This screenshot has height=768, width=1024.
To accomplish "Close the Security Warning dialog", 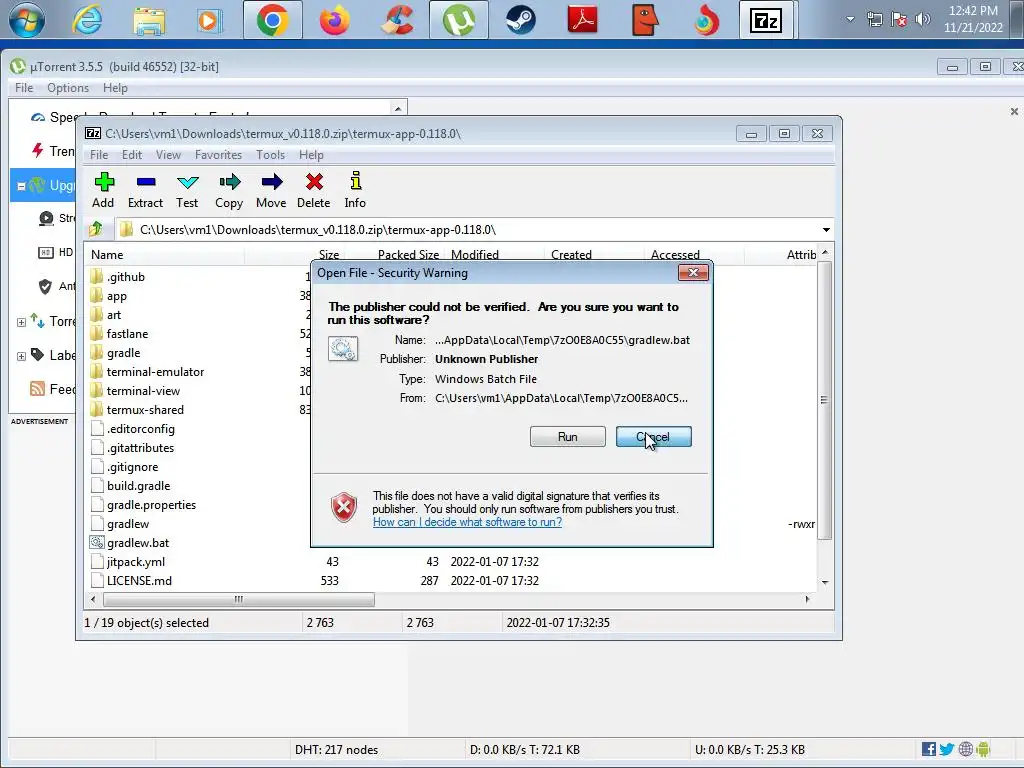I will (694, 272).
